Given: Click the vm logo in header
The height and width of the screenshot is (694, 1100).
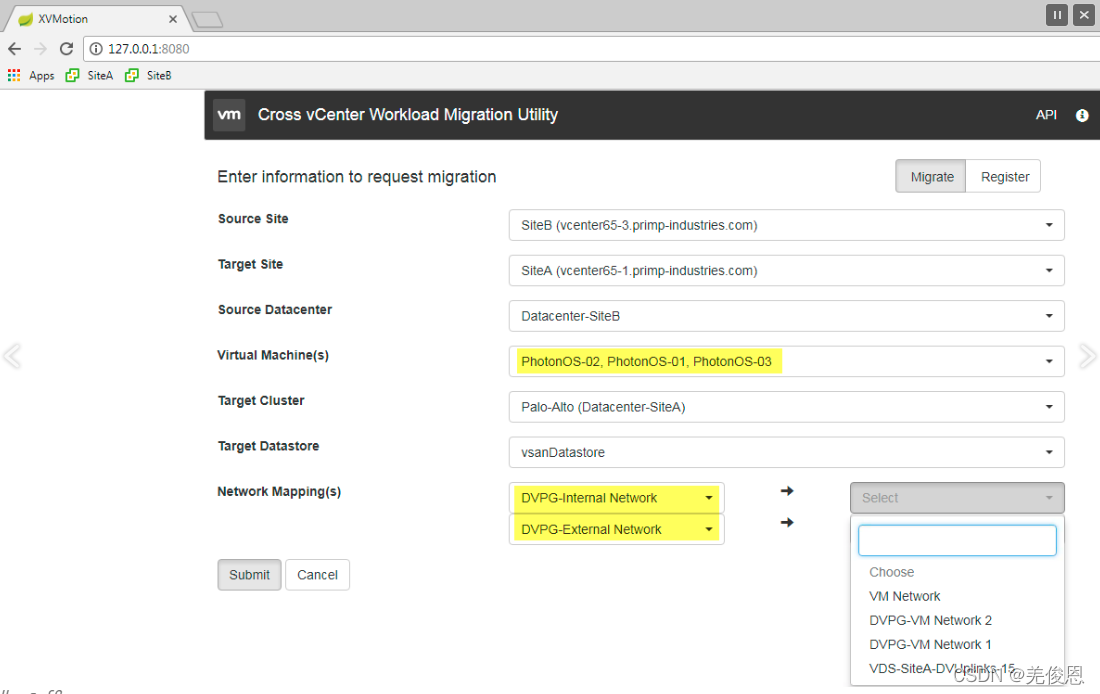Looking at the screenshot, I should pyautogui.click(x=229, y=114).
